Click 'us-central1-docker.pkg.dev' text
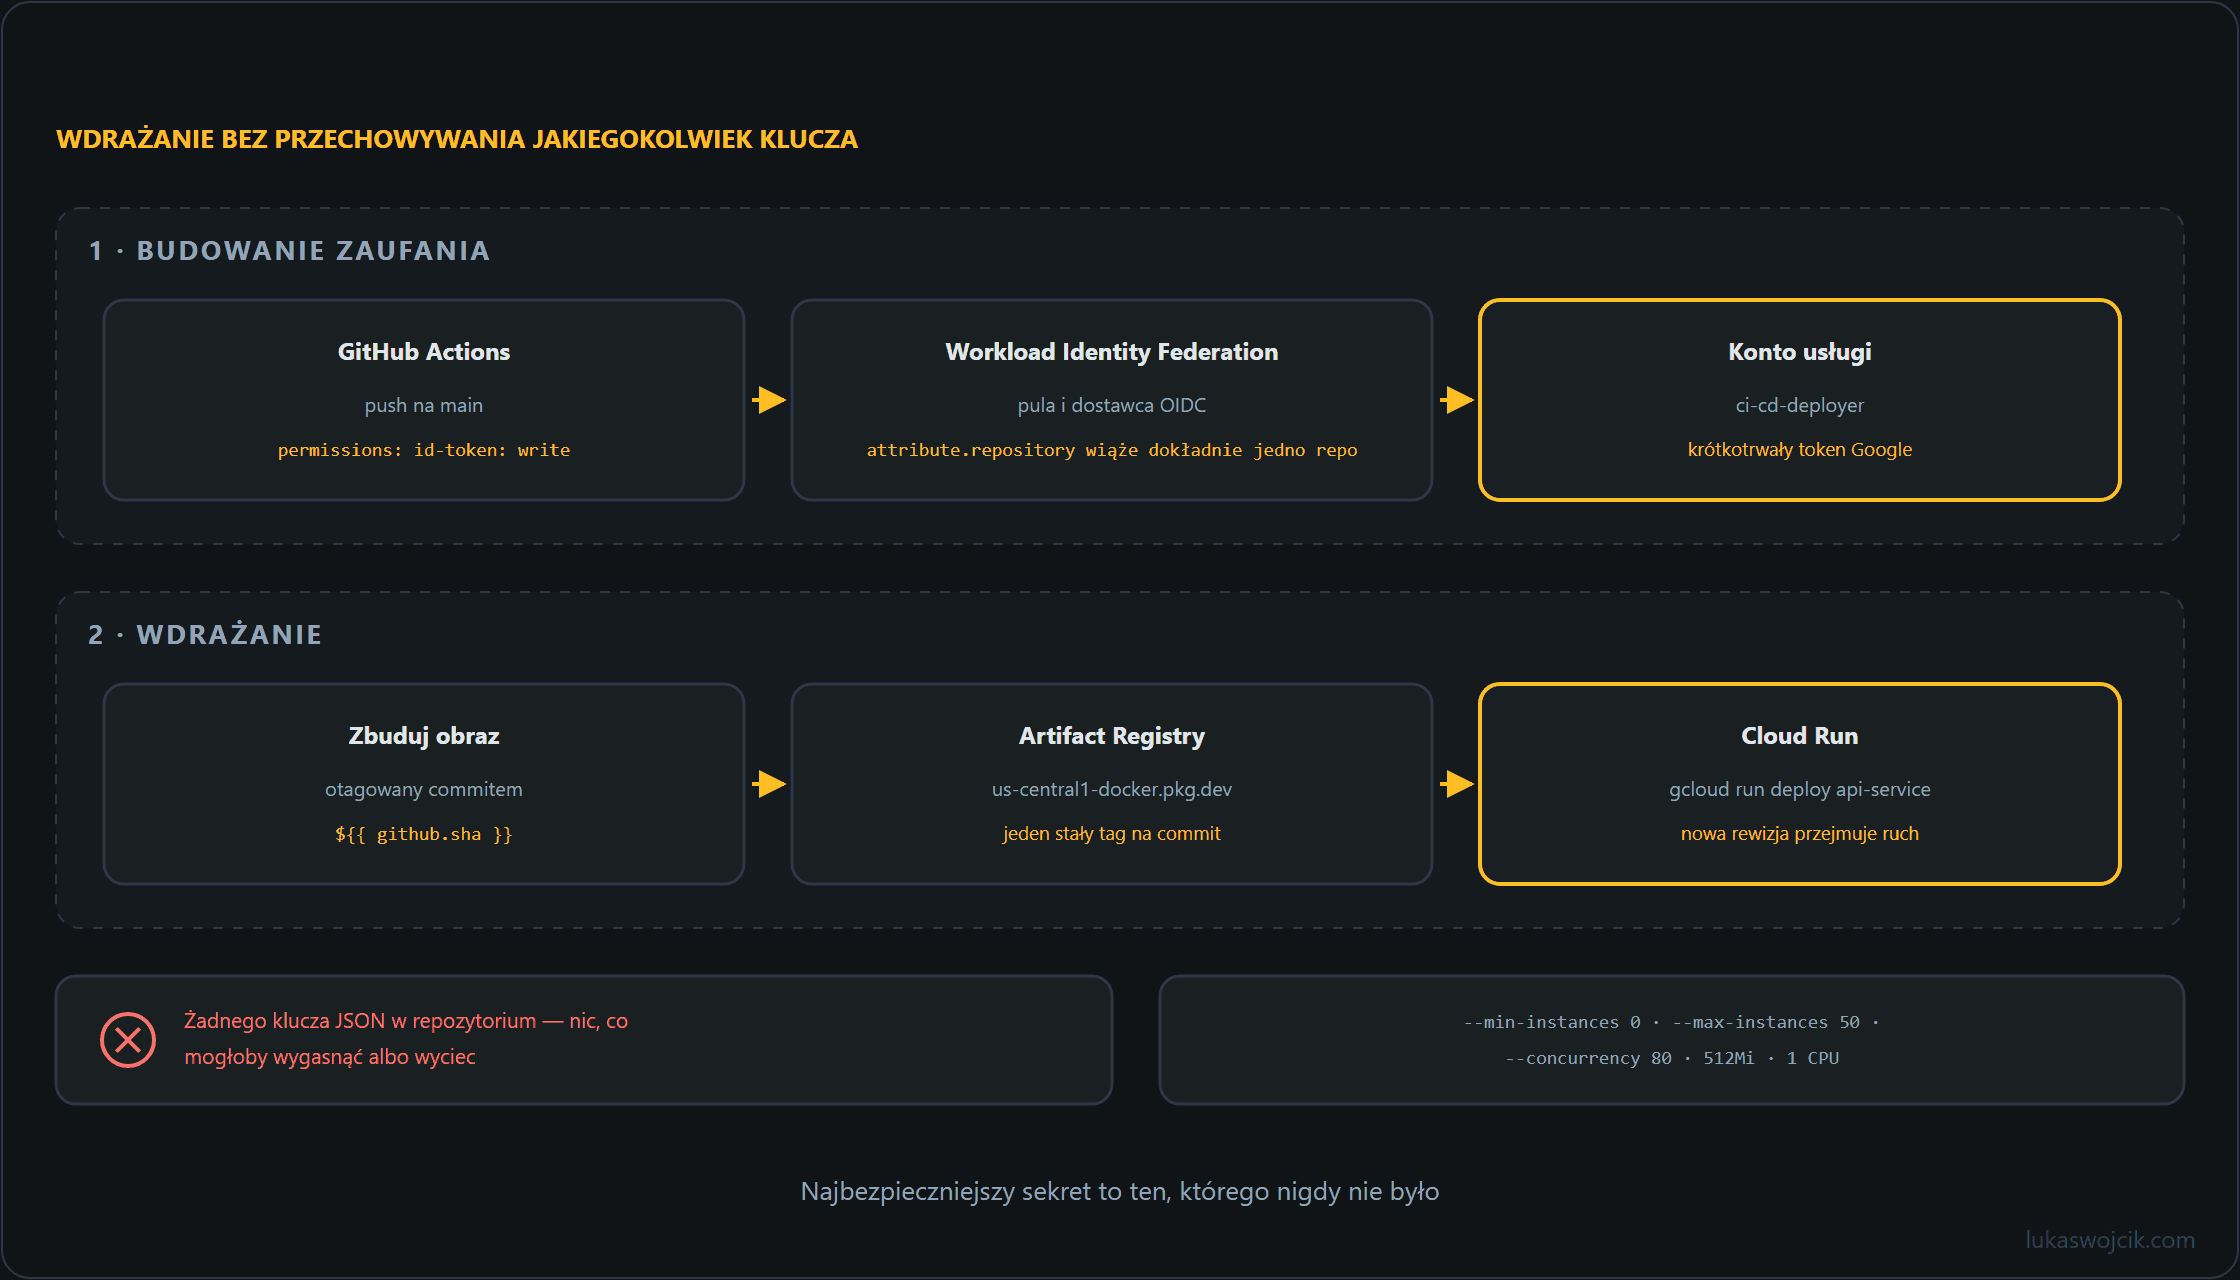Screen dimensions: 2240x1280 click(x=1112, y=789)
